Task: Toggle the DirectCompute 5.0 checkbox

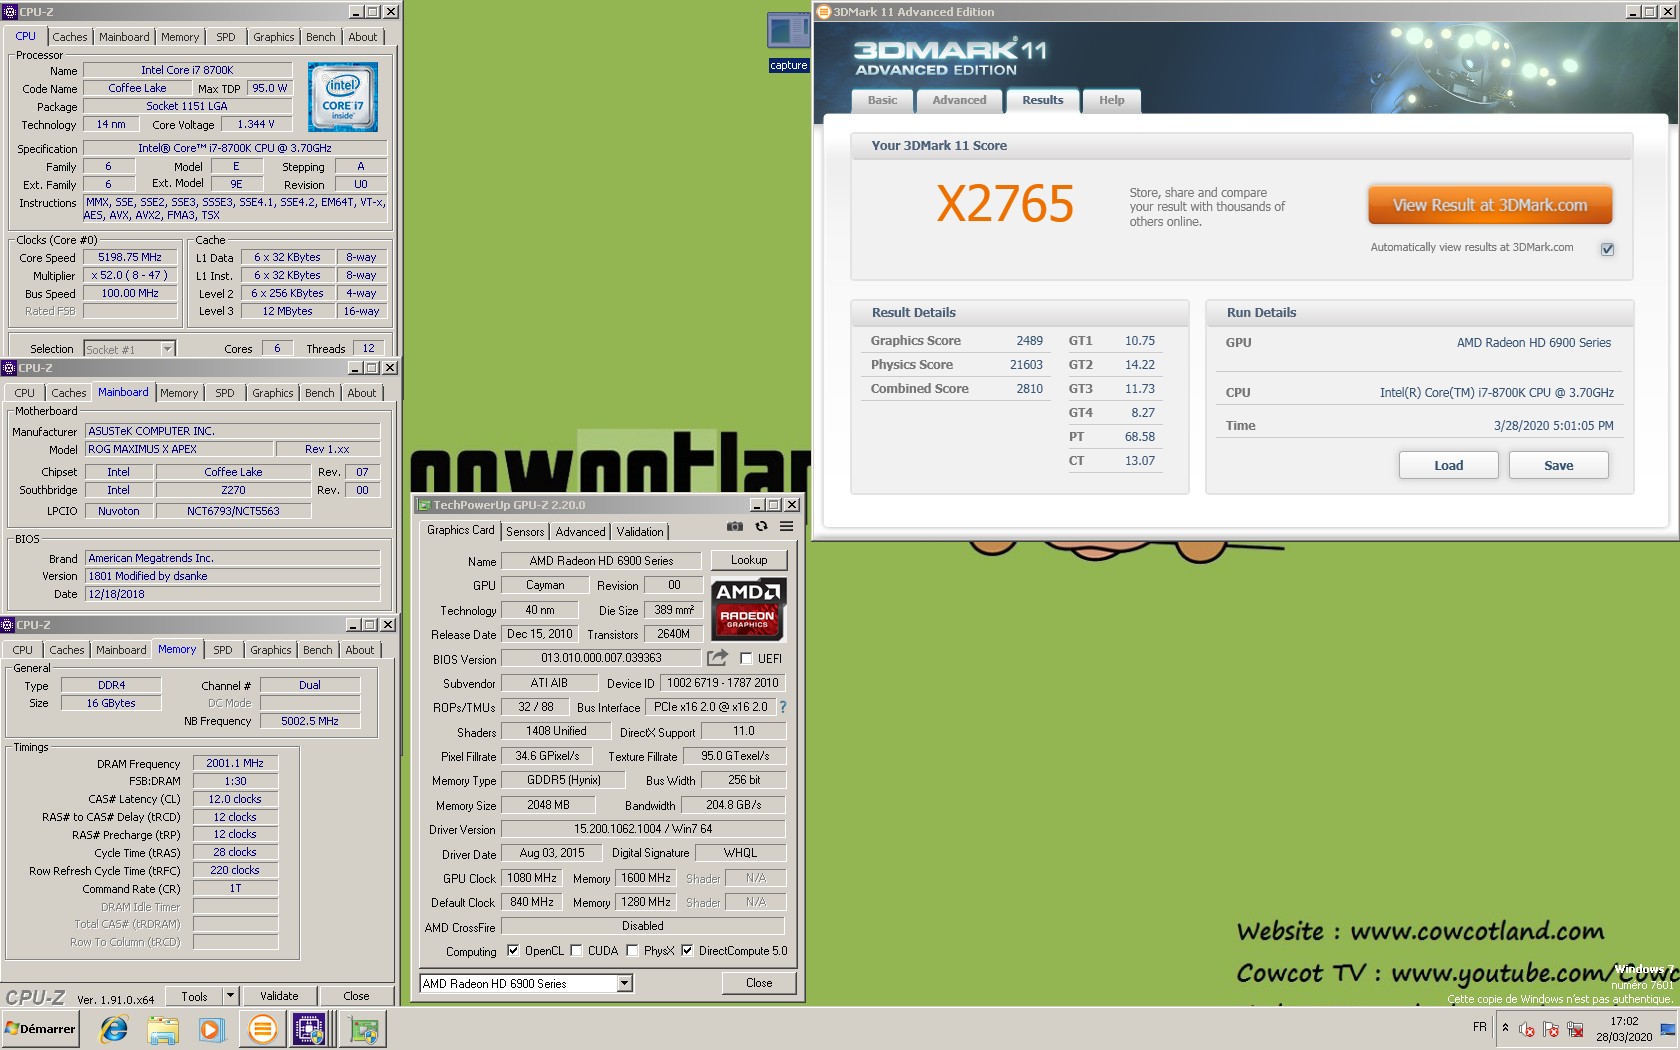Action: (687, 951)
